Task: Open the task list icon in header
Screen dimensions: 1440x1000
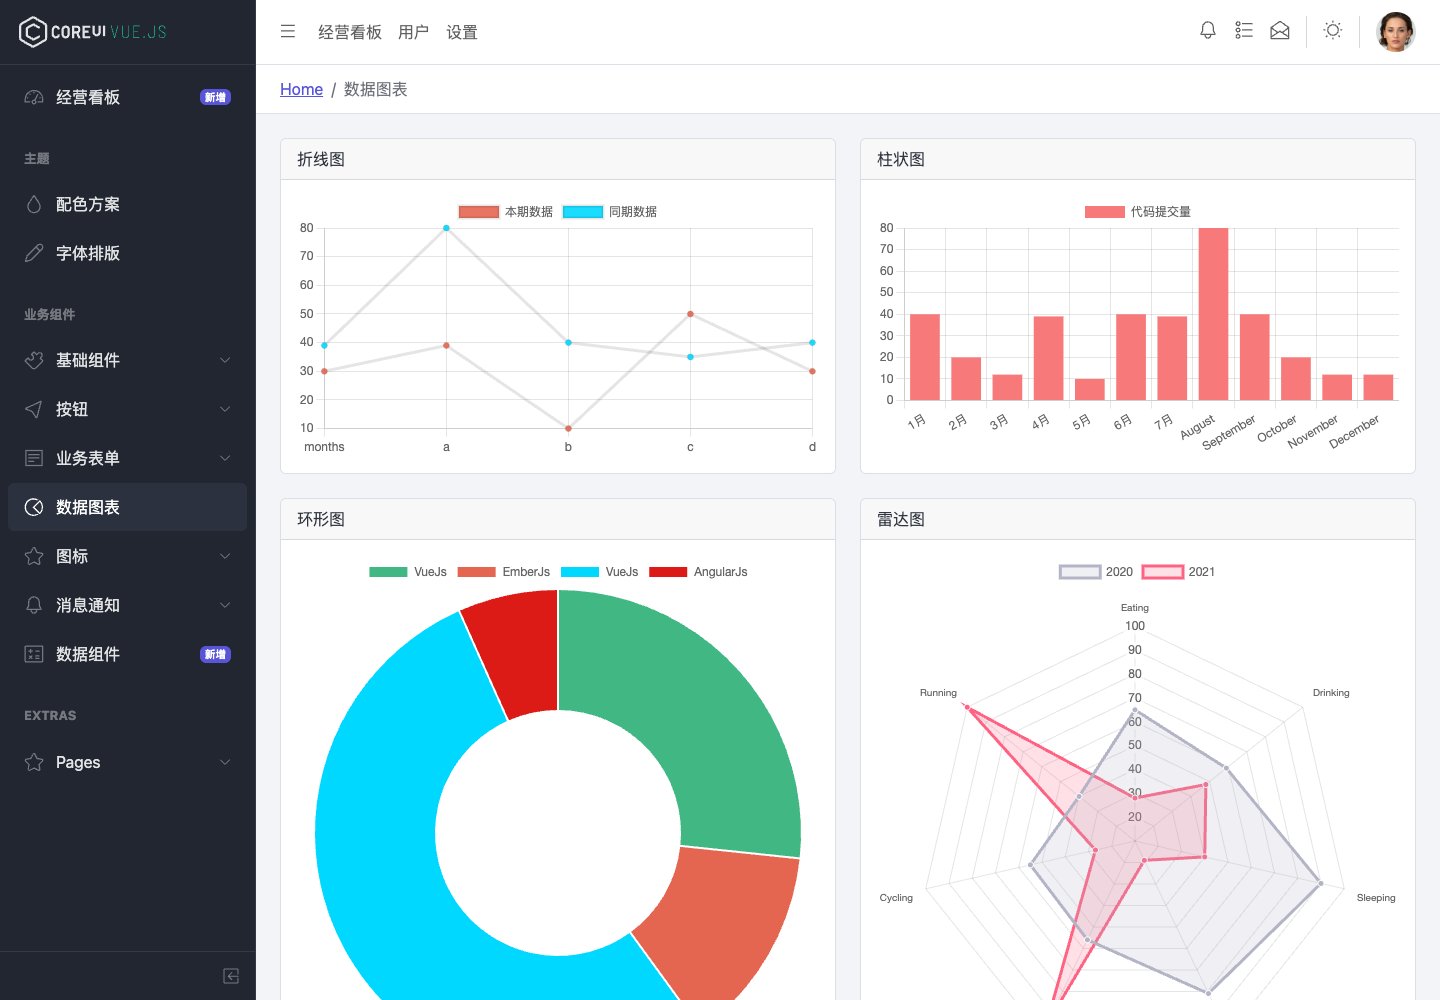Action: [1244, 31]
